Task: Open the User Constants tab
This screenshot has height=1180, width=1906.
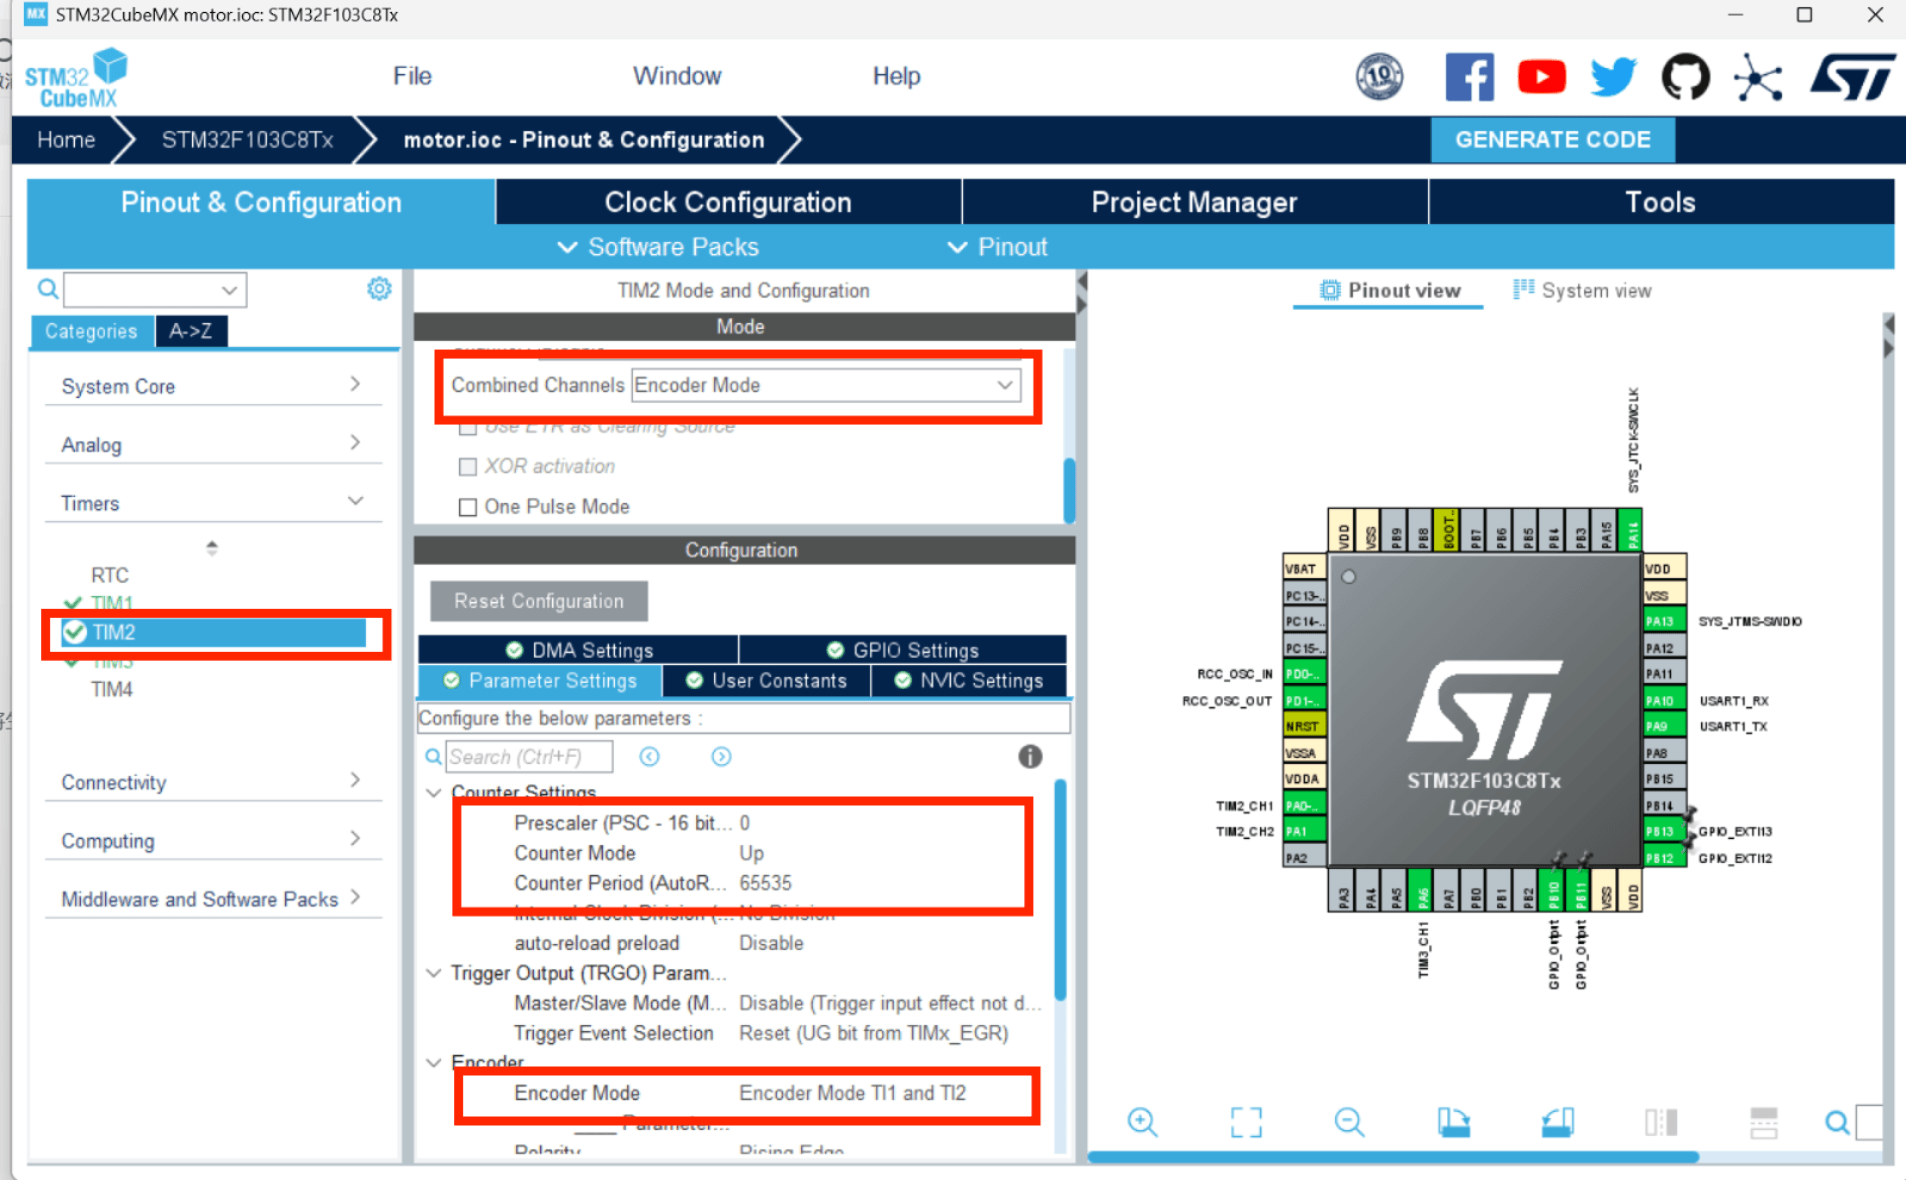Action: coord(766,681)
